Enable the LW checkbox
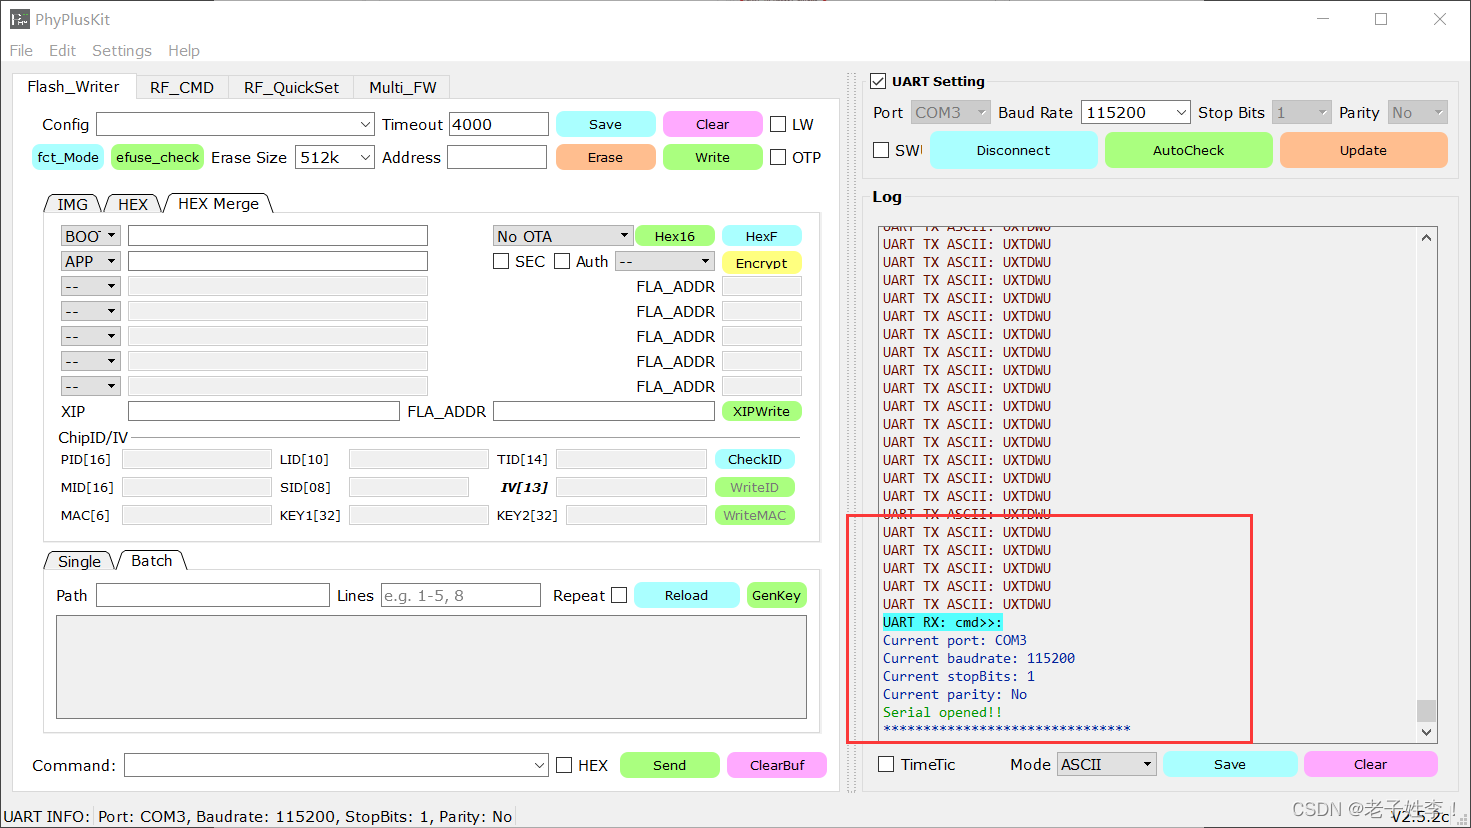 coord(778,124)
